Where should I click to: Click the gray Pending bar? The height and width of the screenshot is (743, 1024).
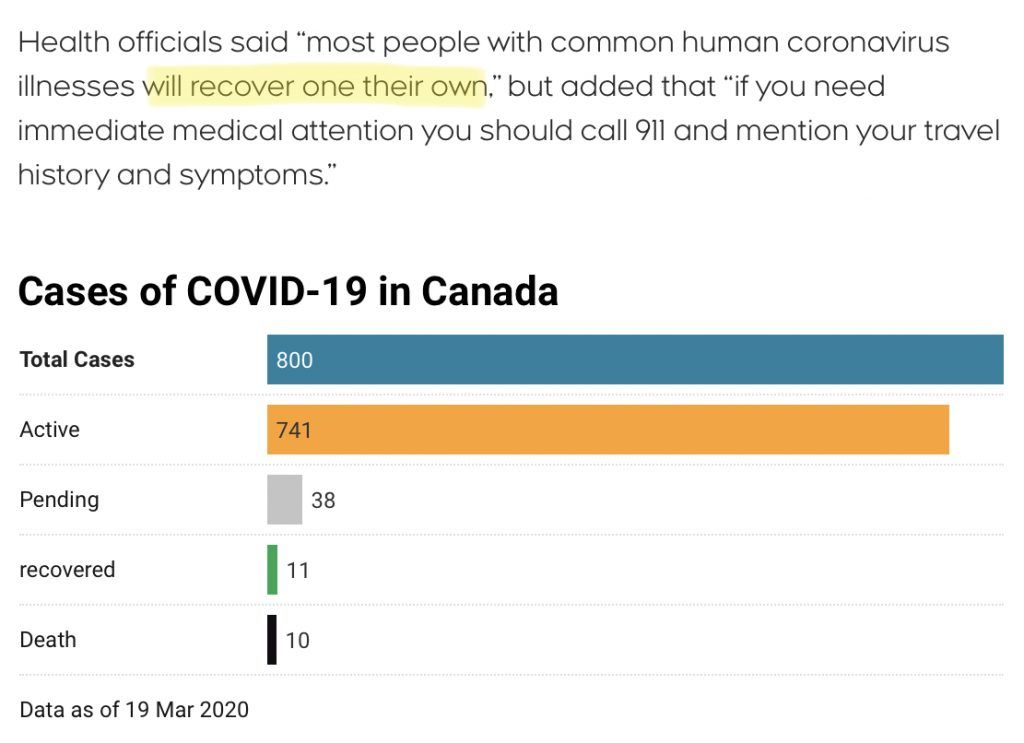click(284, 499)
